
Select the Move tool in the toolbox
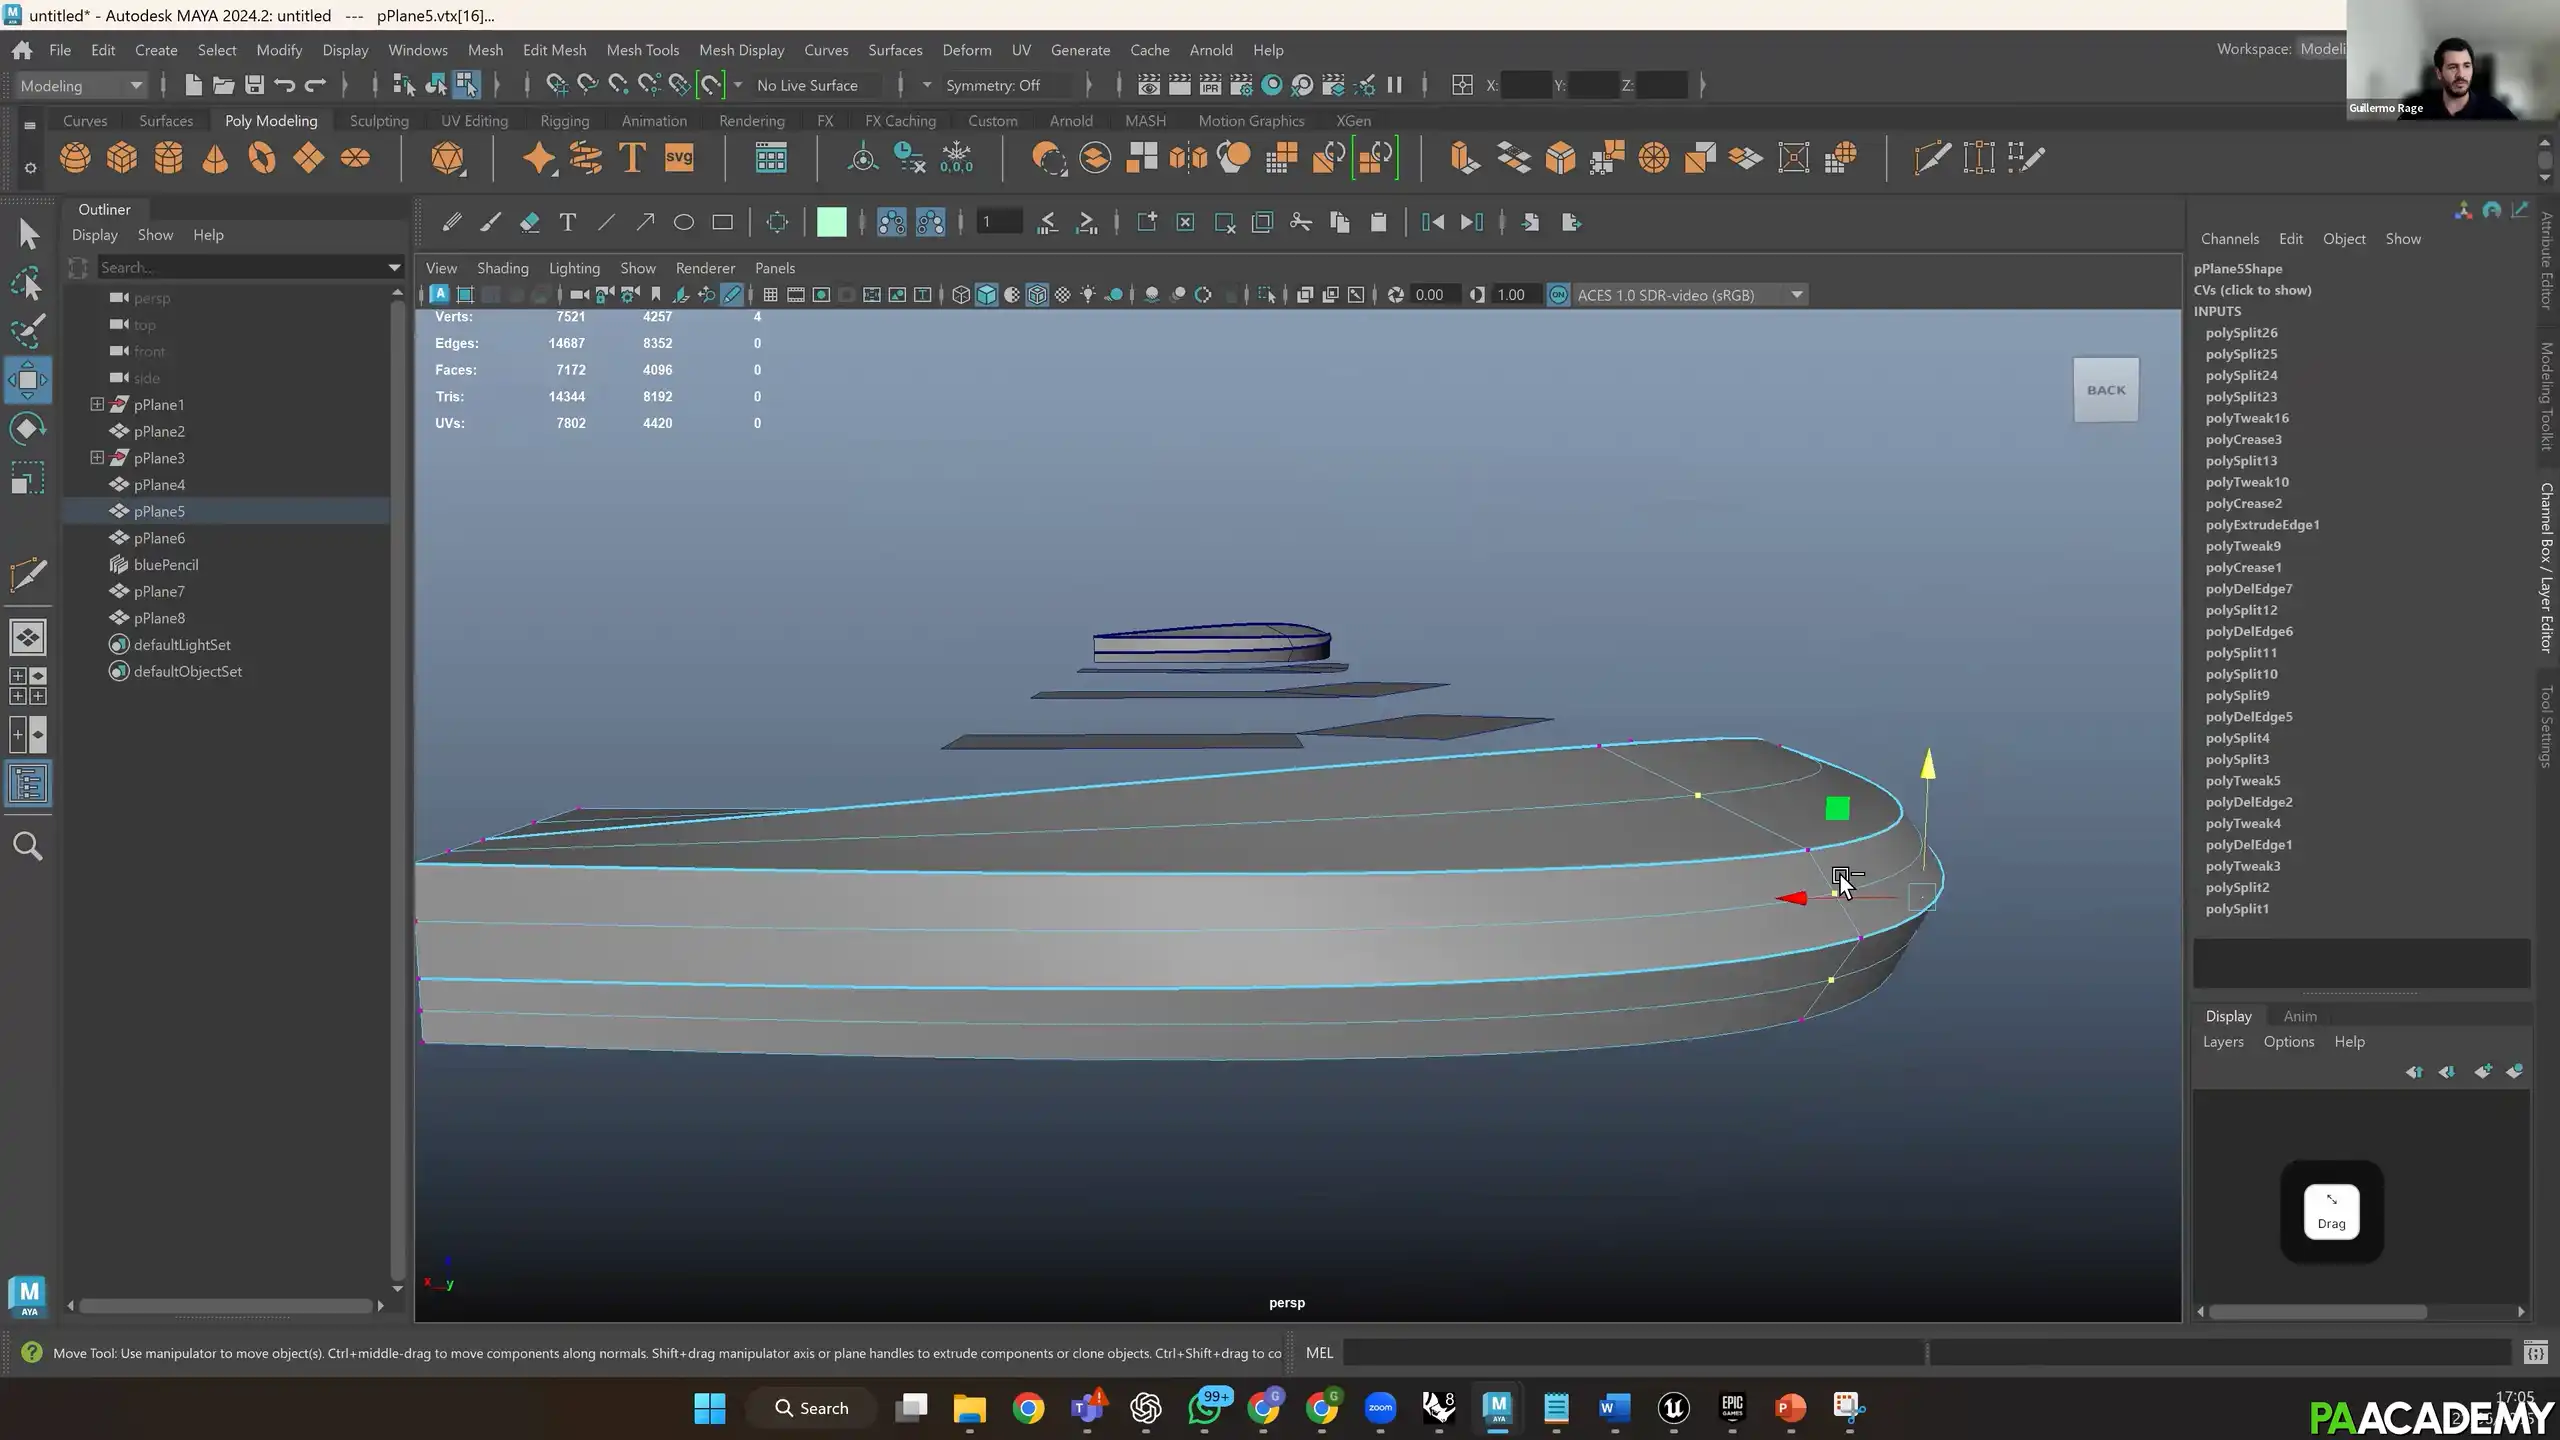point(27,379)
